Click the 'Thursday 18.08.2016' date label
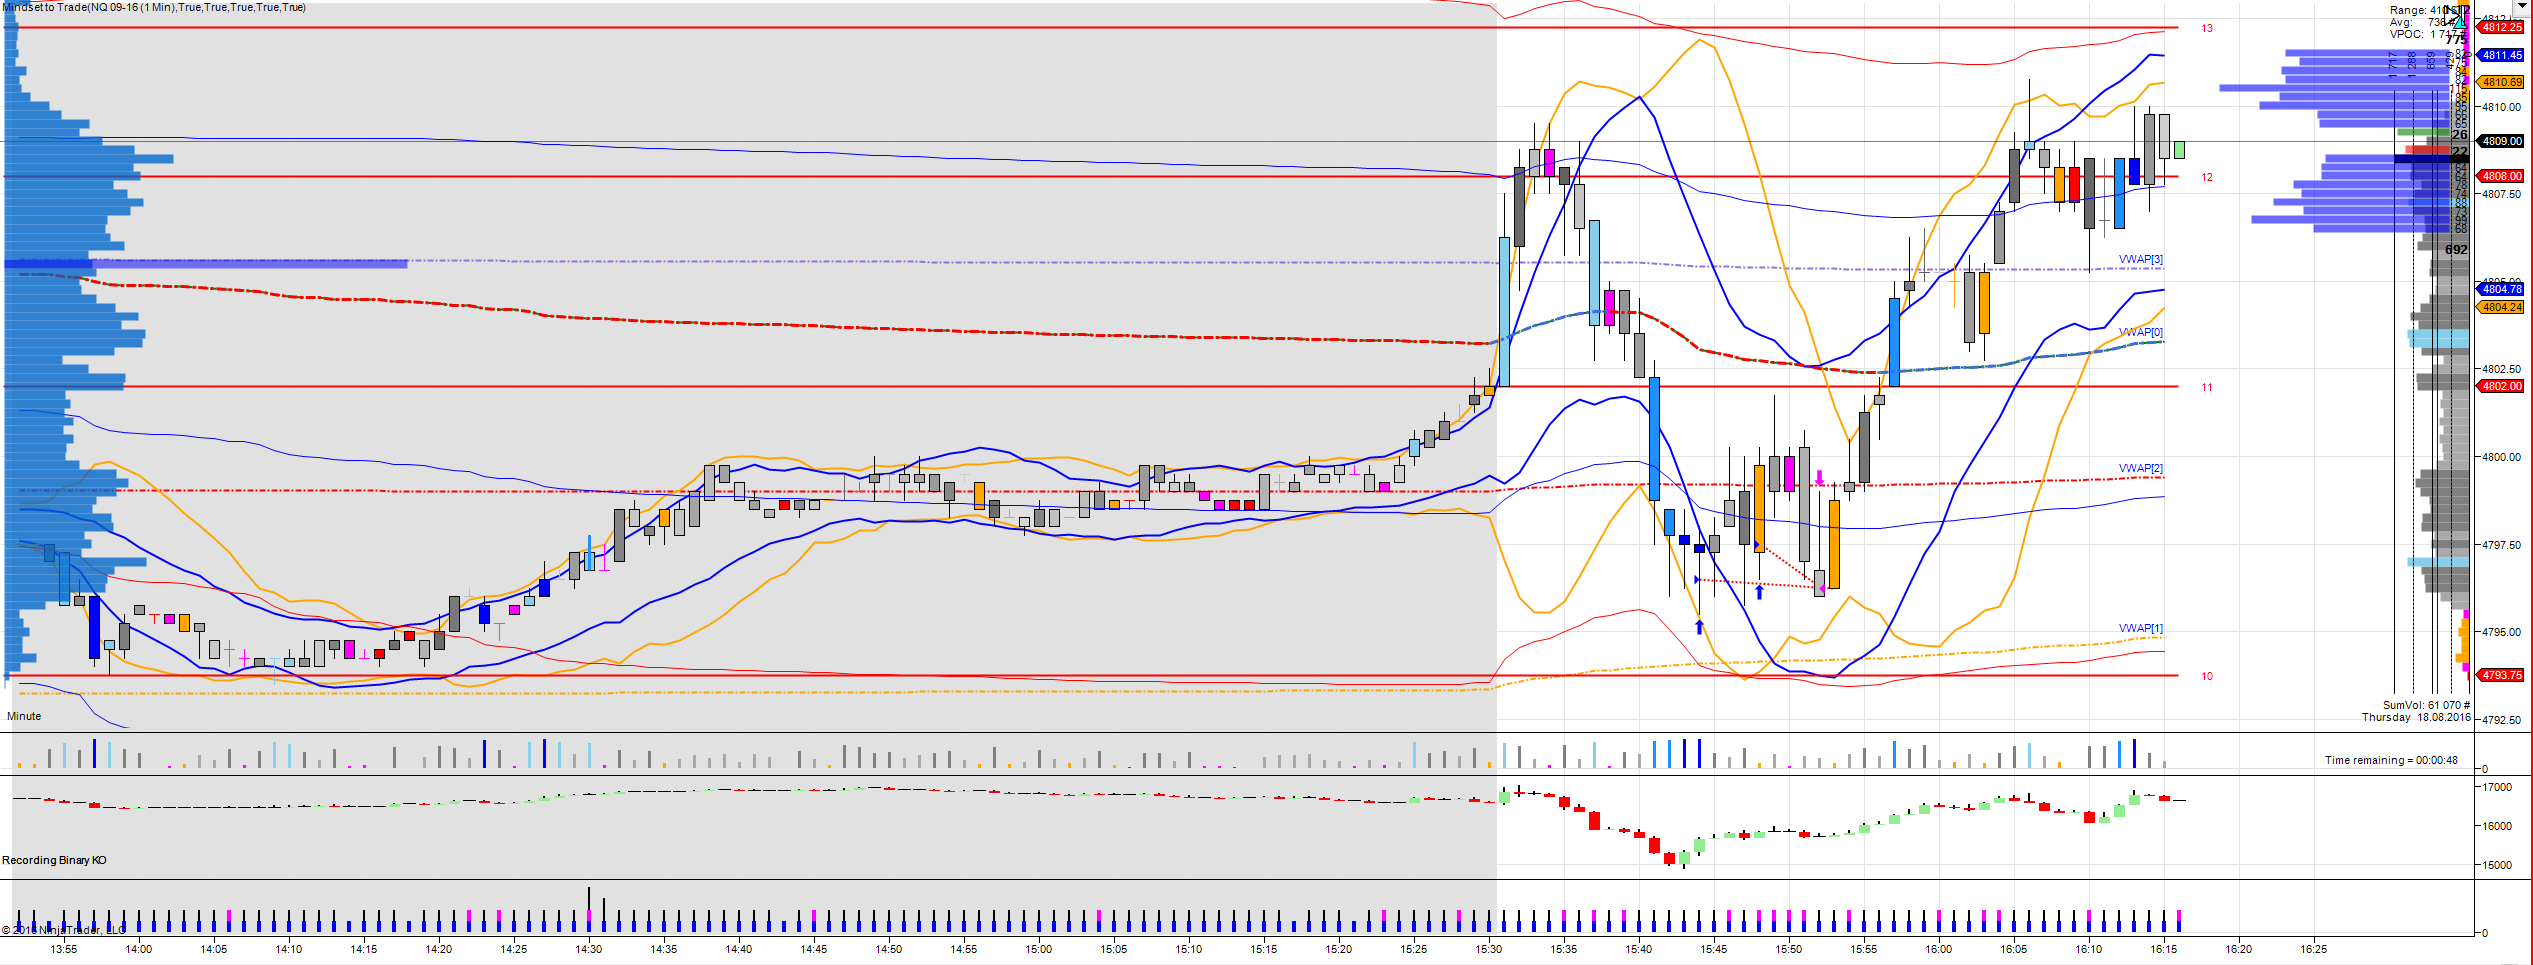2533x965 pixels. click(2416, 717)
